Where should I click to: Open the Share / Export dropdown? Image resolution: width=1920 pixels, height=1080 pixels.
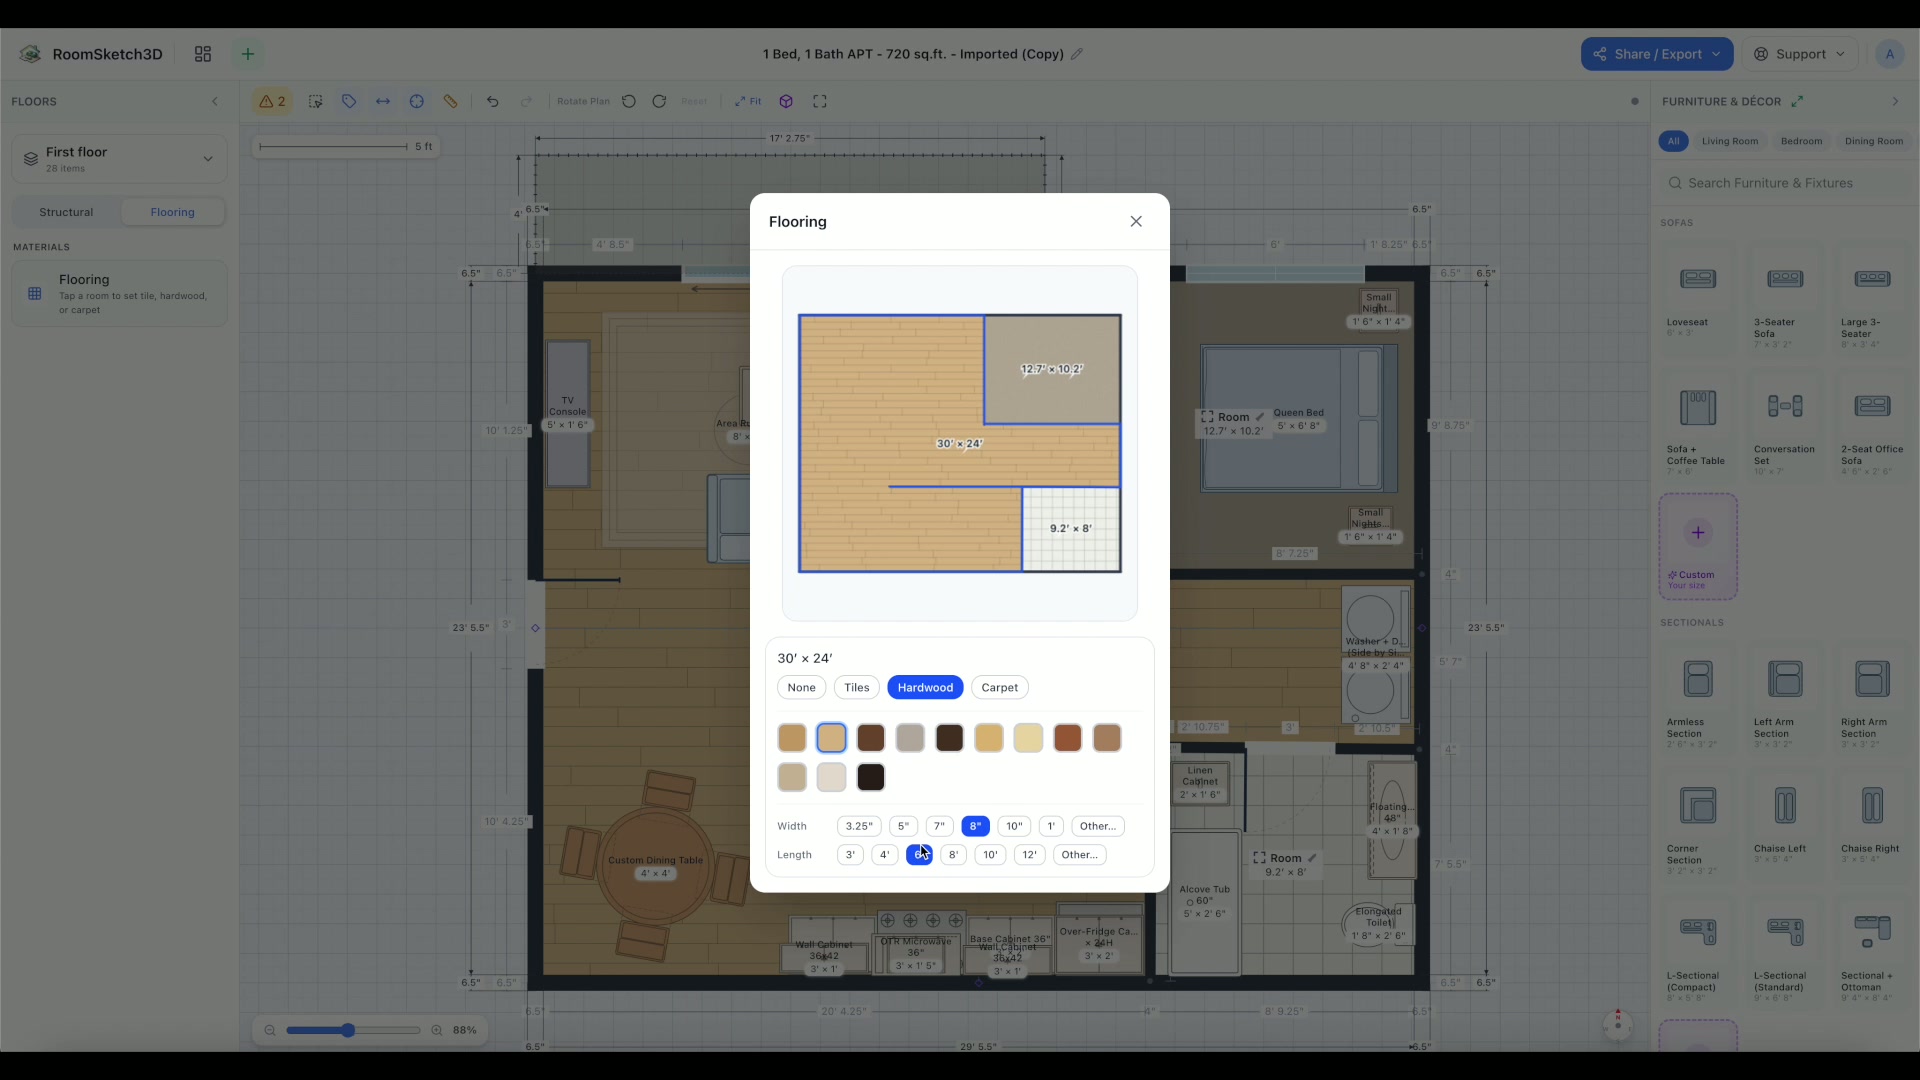(1657, 54)
